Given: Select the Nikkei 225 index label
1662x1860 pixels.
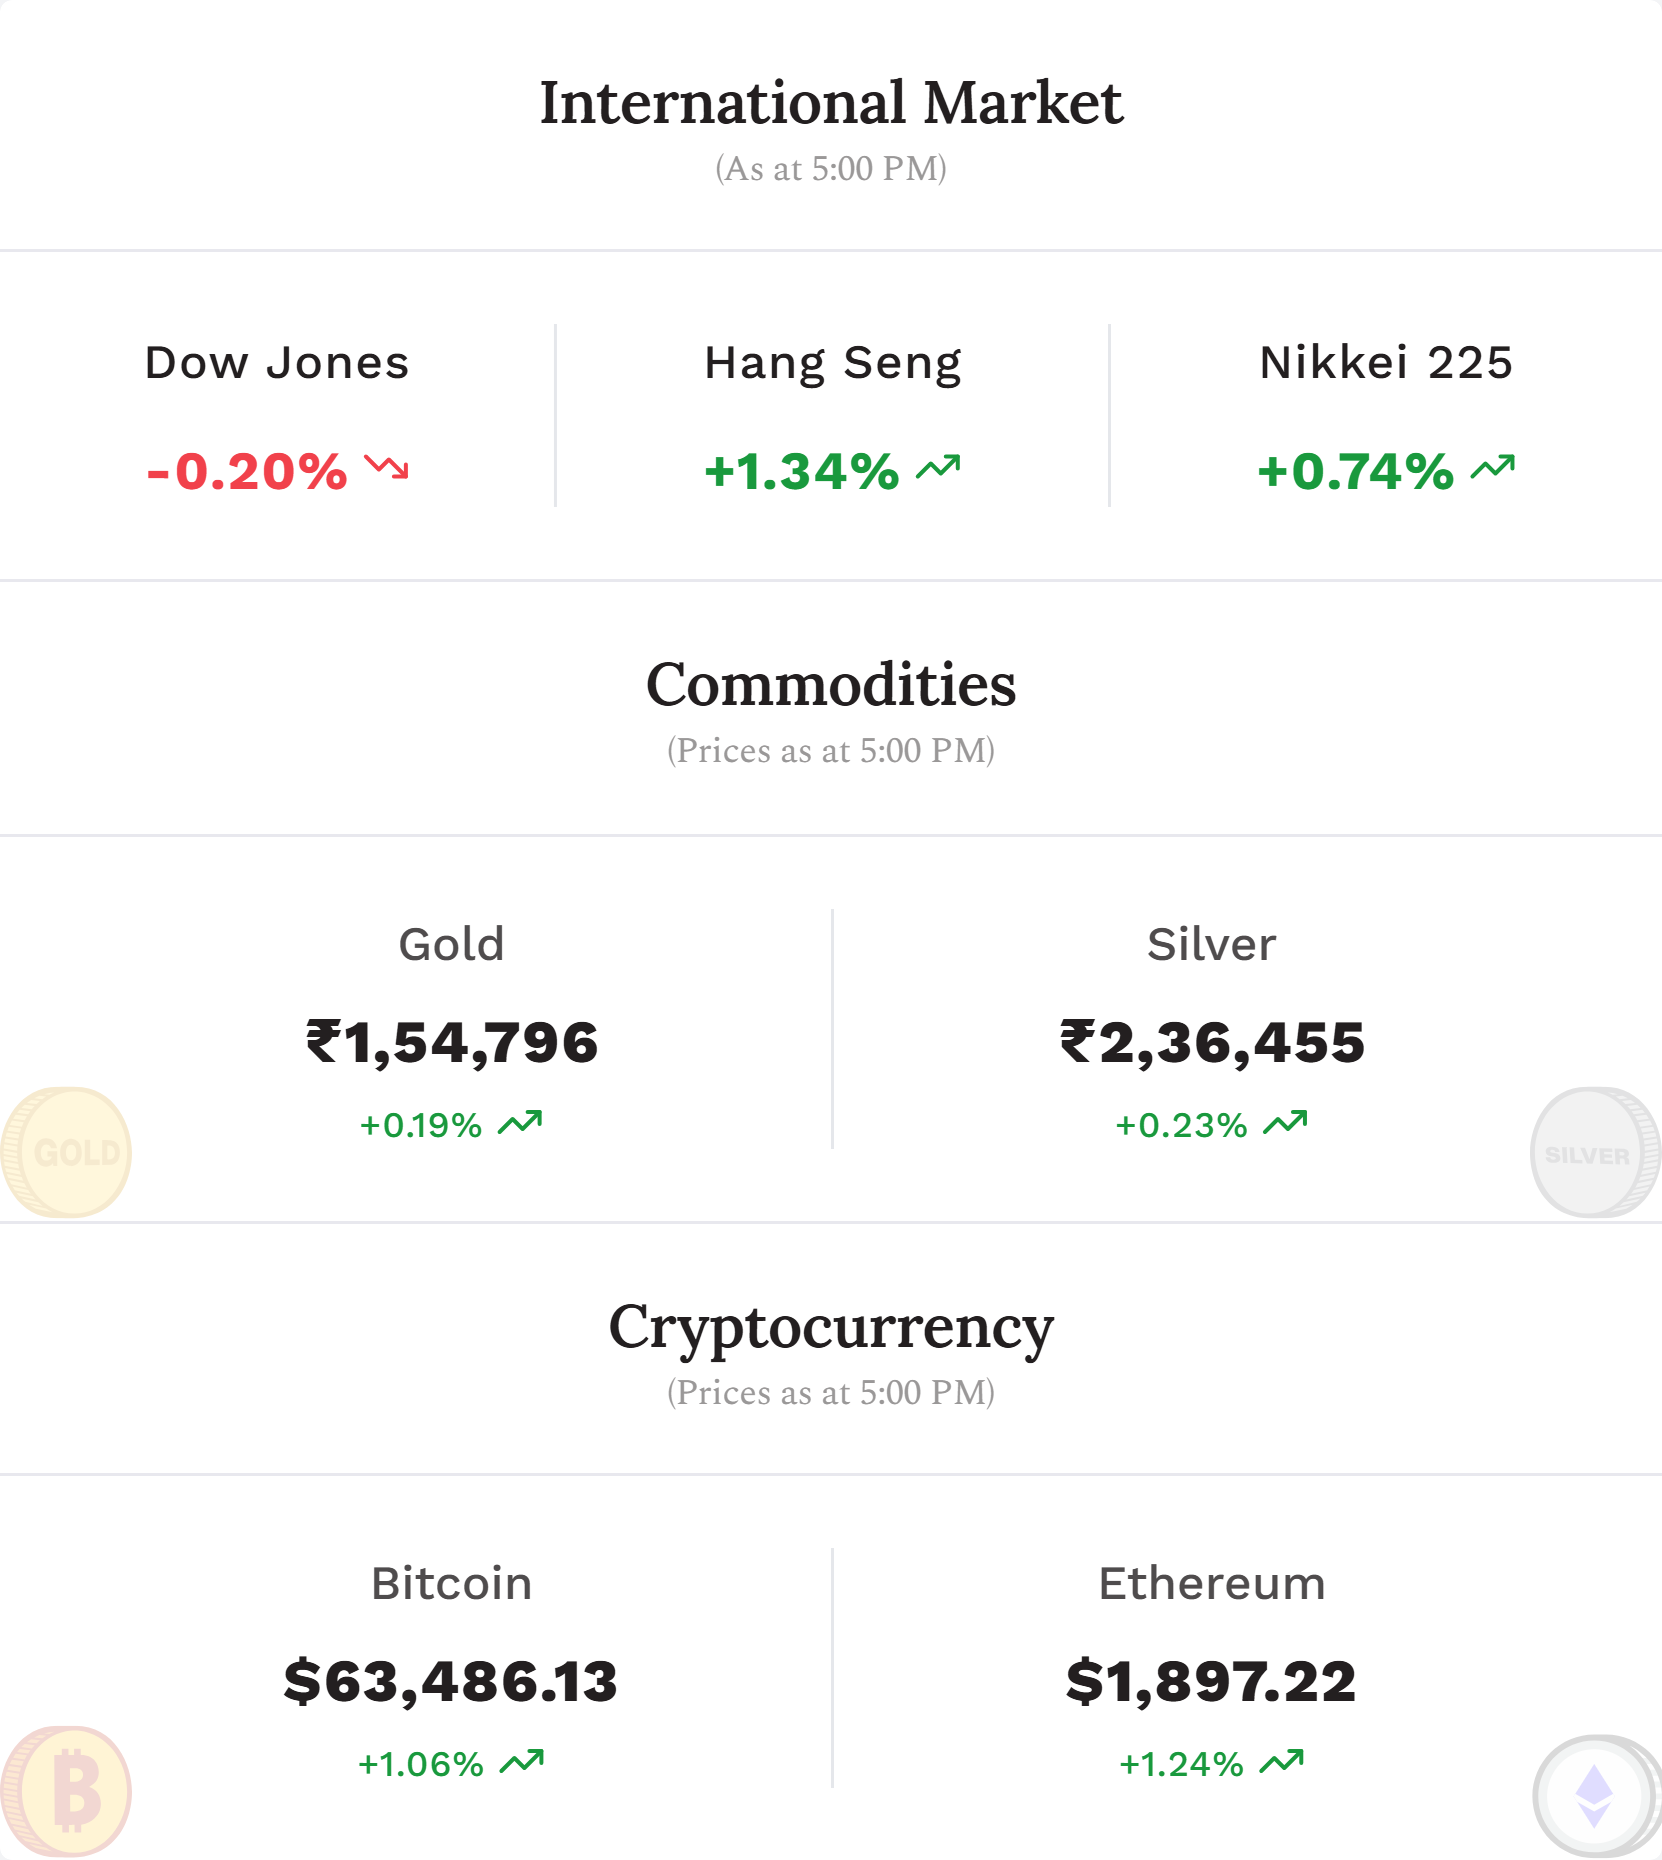Looking at the screenshot, I should pyautogui.click(x=1386, y=363).
